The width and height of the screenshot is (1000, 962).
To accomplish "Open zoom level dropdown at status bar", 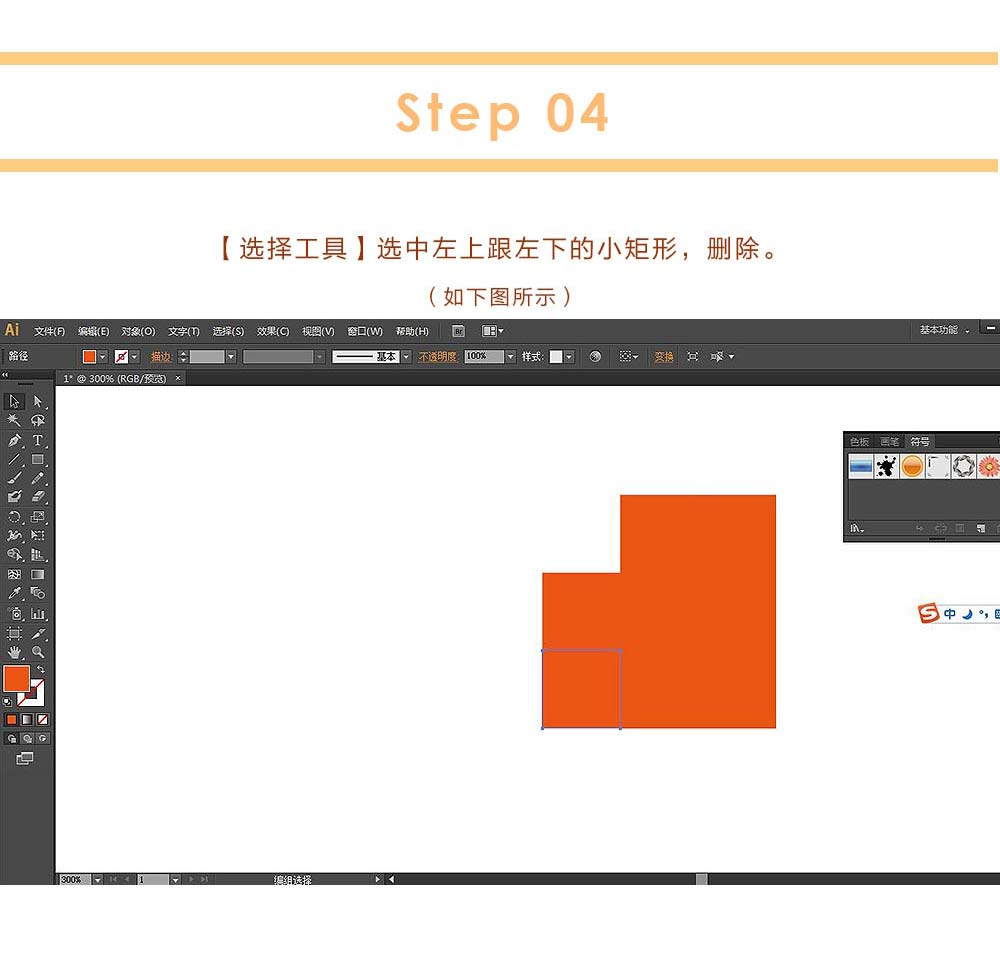I will pyautogui.click(x=98, y=880).
